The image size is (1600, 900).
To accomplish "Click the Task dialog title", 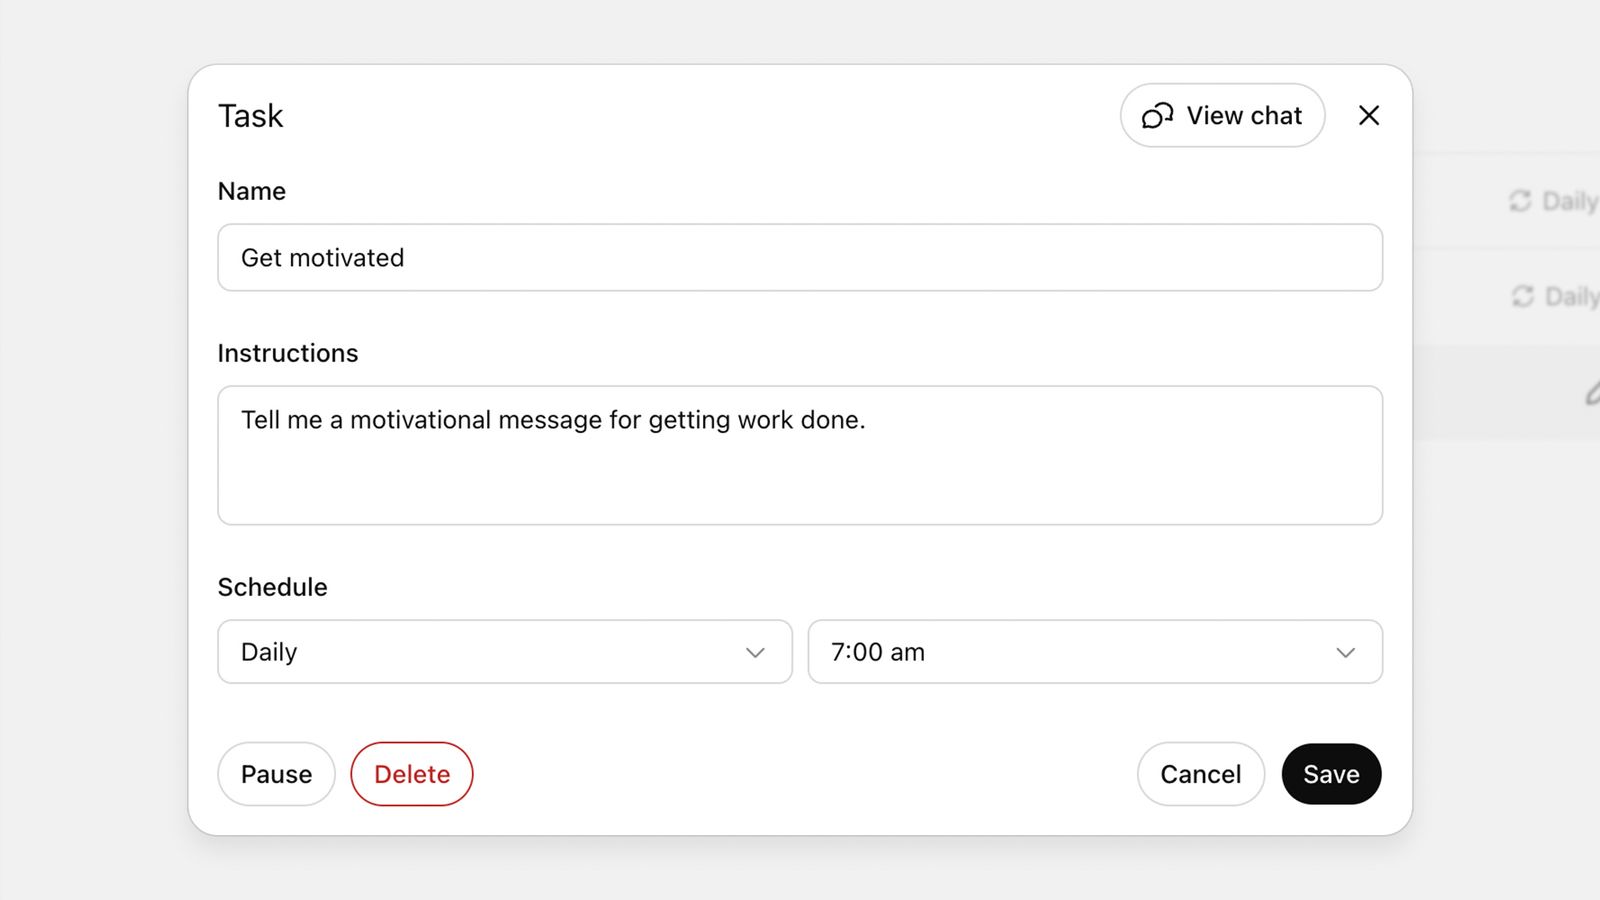I will (x=251, y=116).
